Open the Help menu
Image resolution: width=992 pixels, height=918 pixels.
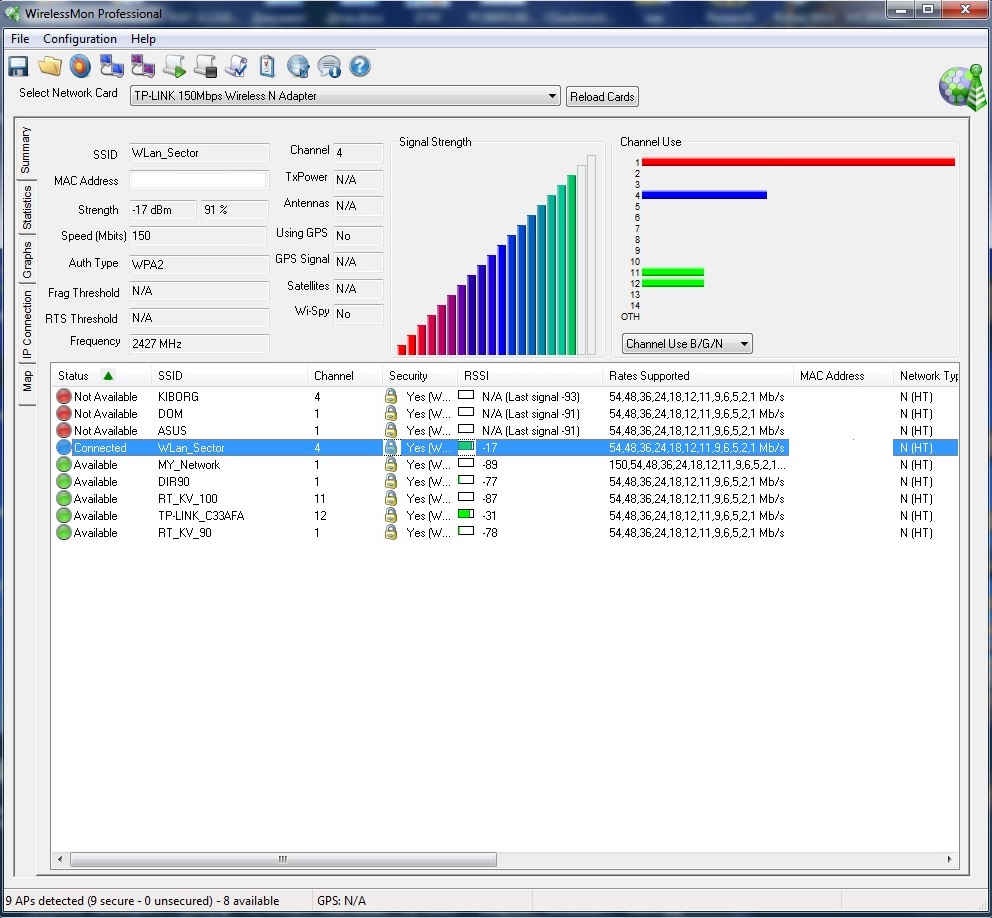(x=143, y=39)
